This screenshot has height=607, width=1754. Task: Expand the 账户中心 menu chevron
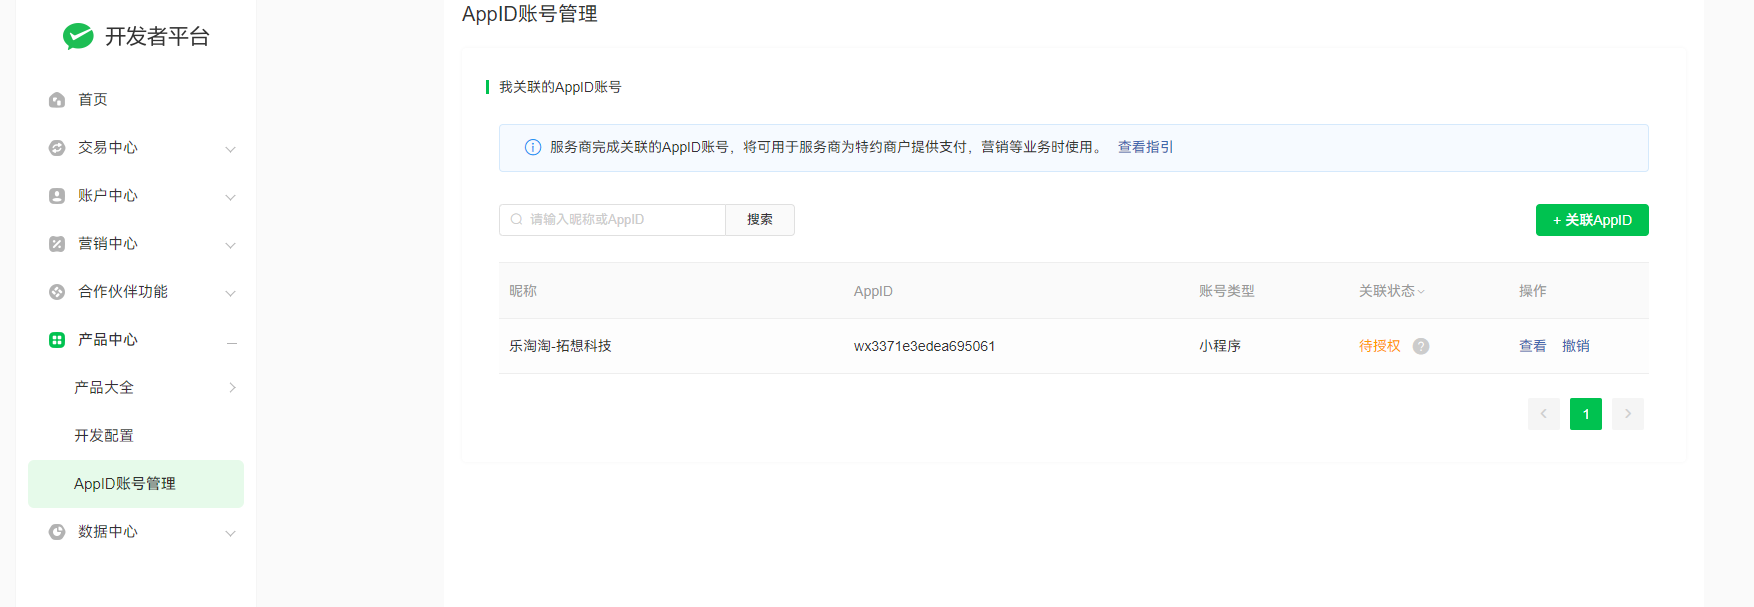tap(230, 197)
